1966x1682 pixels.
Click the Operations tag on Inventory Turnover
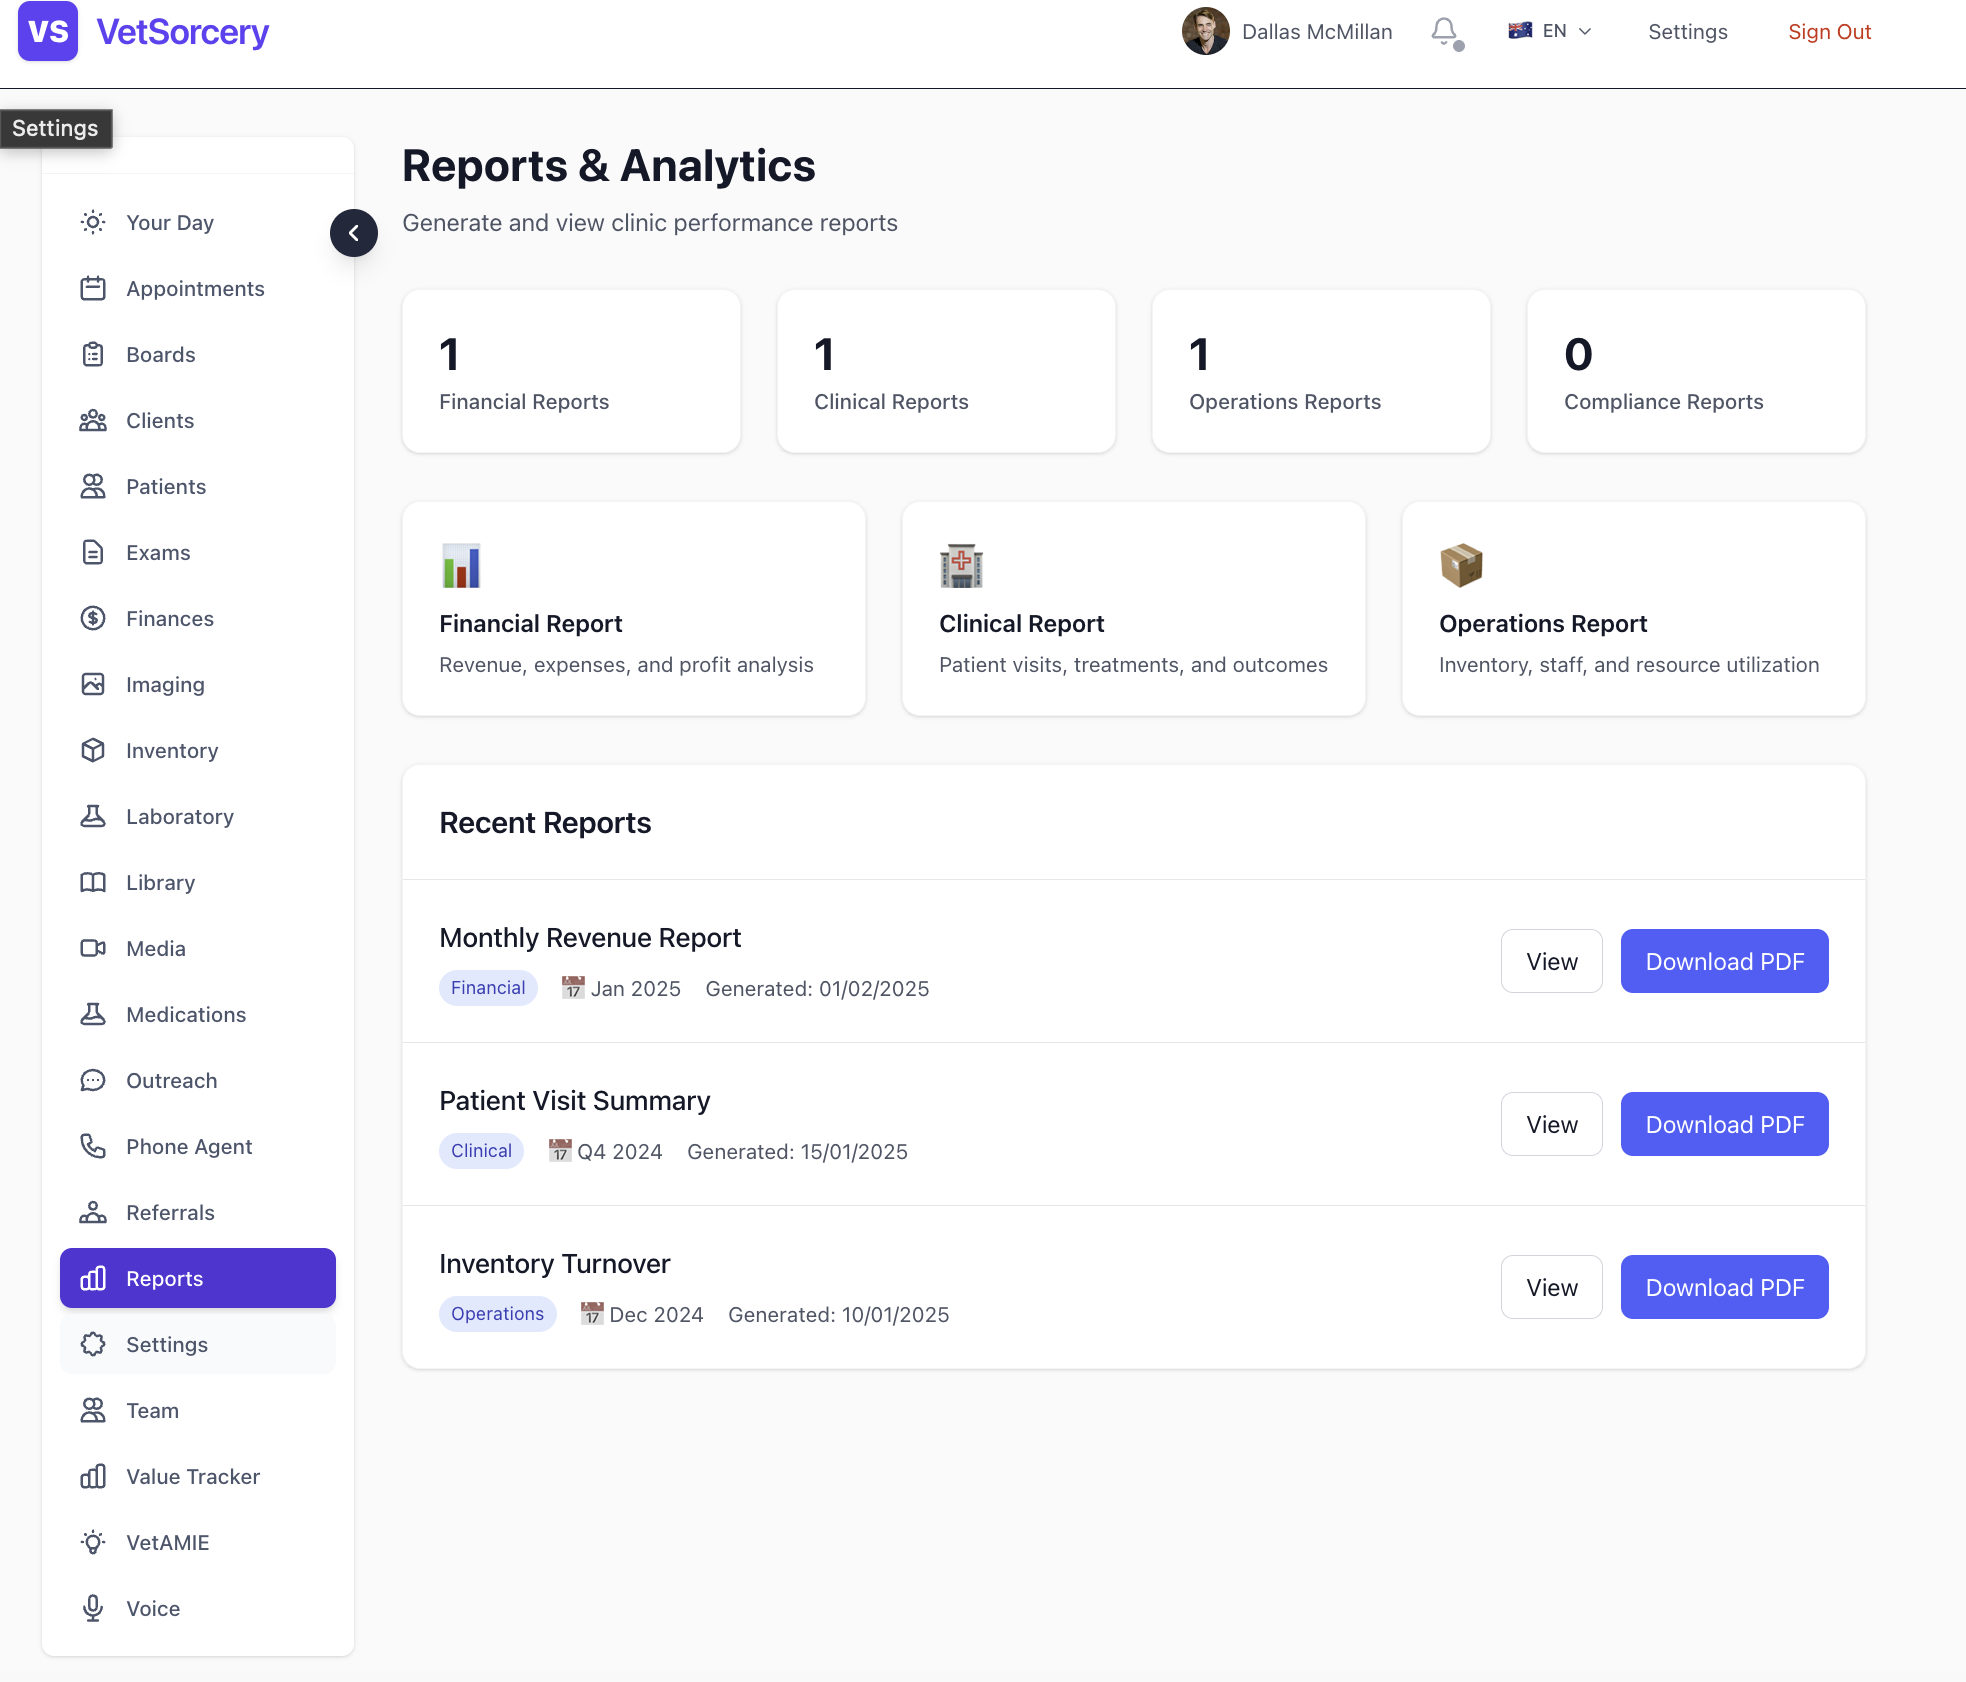[x=497, y=1314]
